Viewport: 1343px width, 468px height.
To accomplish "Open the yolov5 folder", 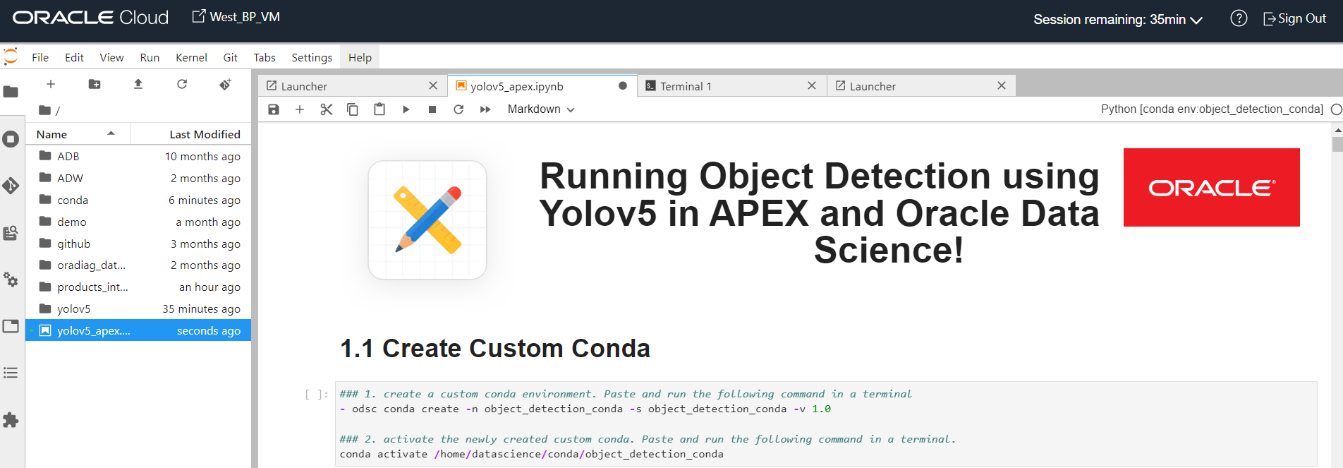I will 138,309.
